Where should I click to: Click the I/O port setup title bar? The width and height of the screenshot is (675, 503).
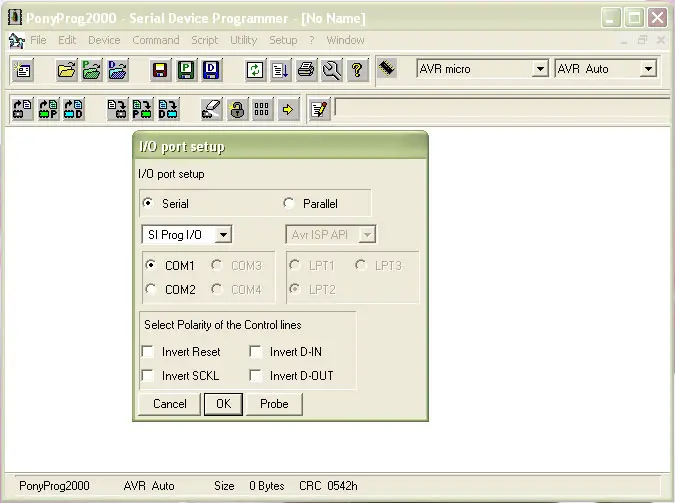[x=280, y=146]
